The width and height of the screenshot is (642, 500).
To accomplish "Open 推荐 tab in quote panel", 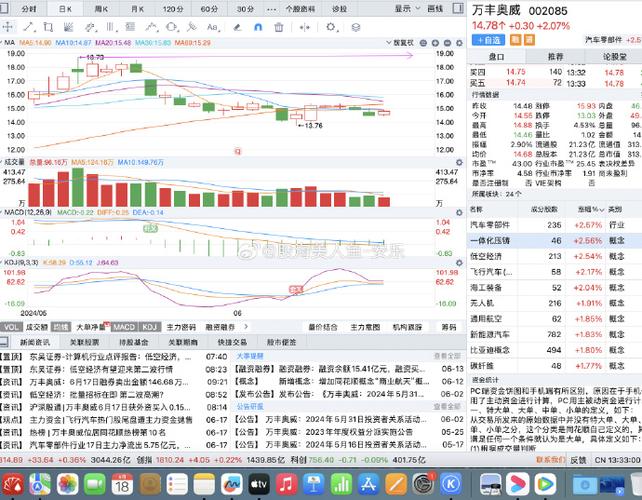I will tap(555, 57).
